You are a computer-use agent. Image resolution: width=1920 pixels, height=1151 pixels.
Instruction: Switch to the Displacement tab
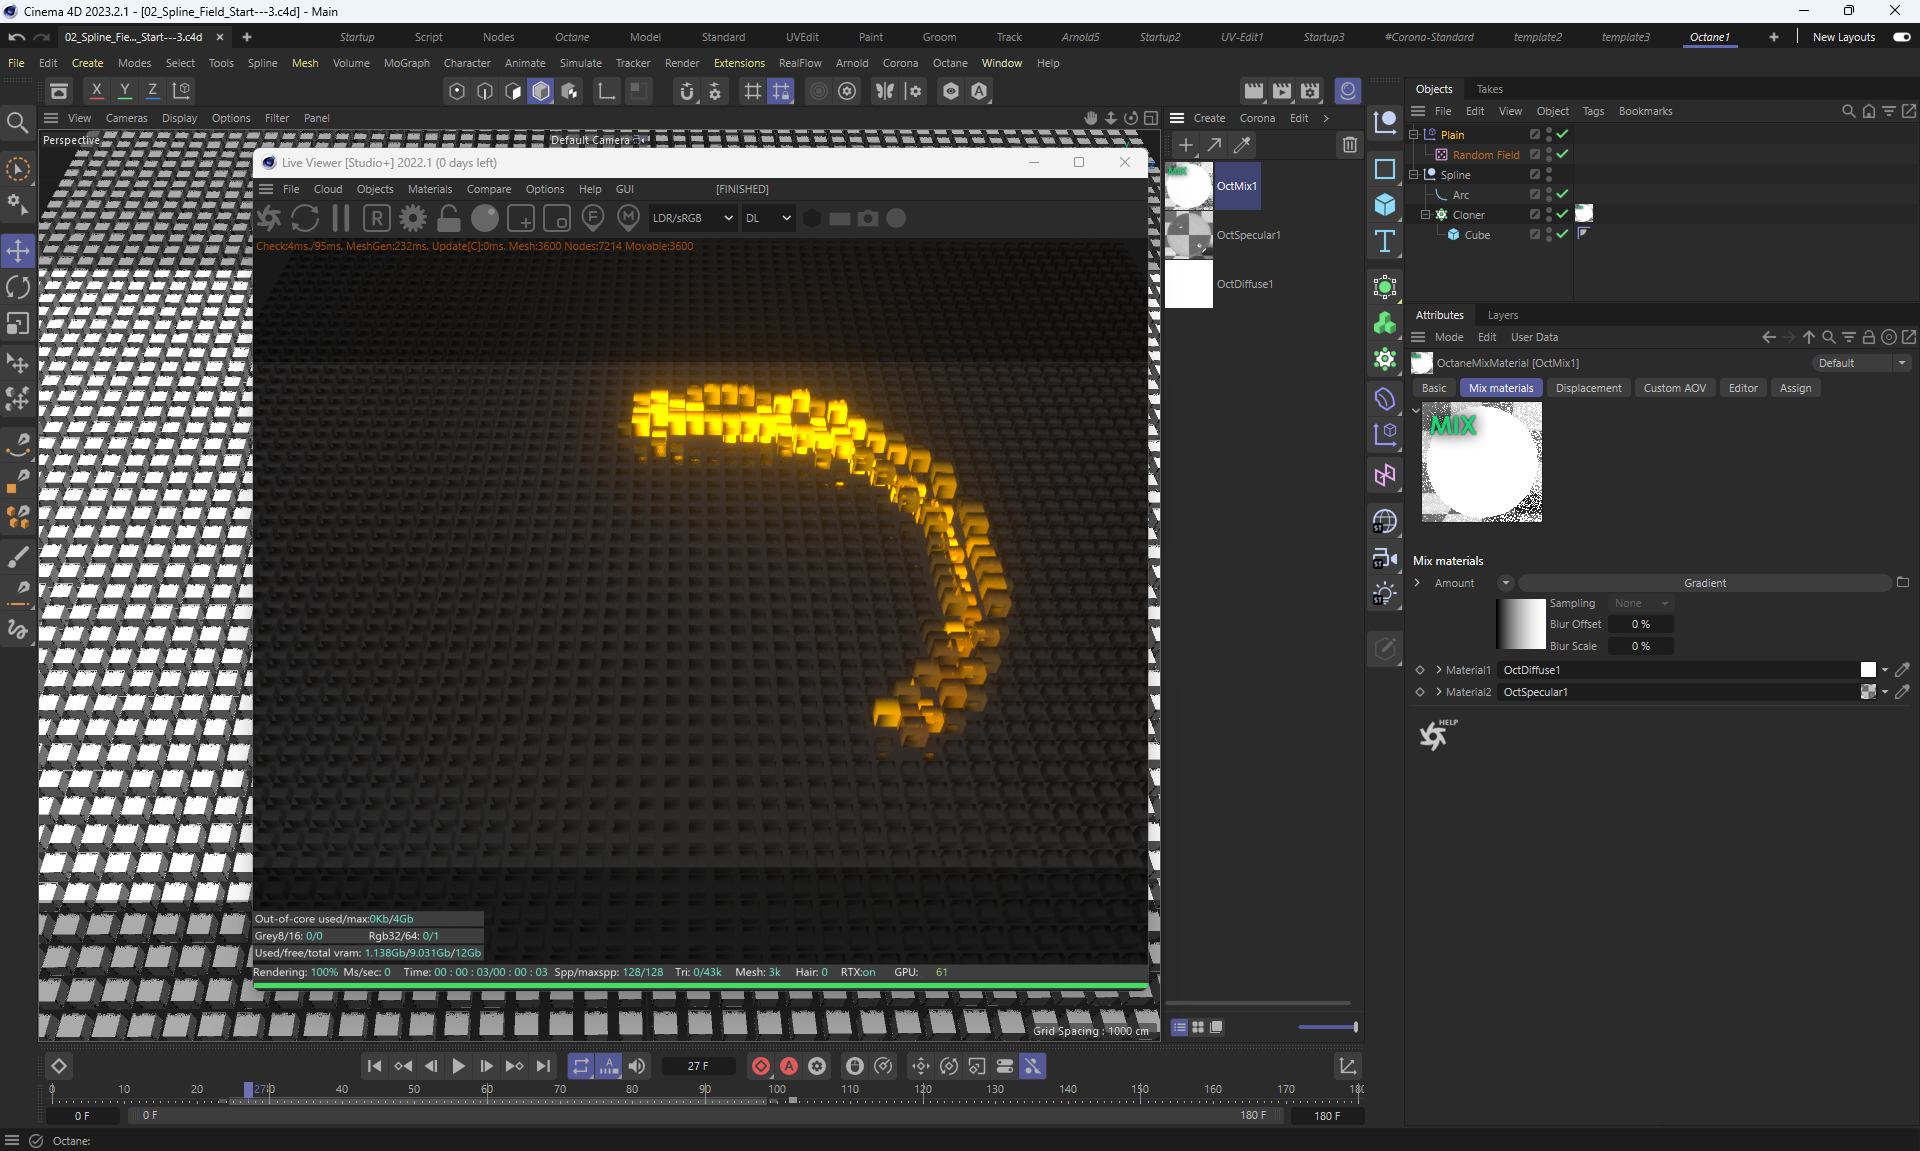[1588, 388]
